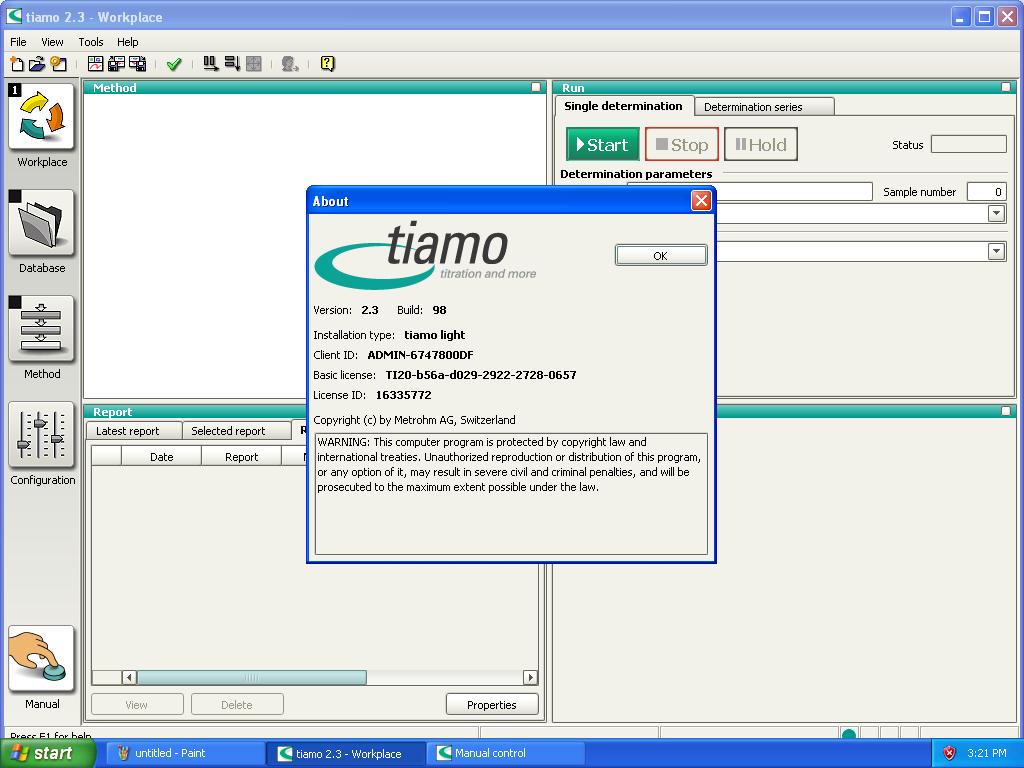Click the report scrollbar left arrow
Screen dimensions: 1024x768
(129, 677)
